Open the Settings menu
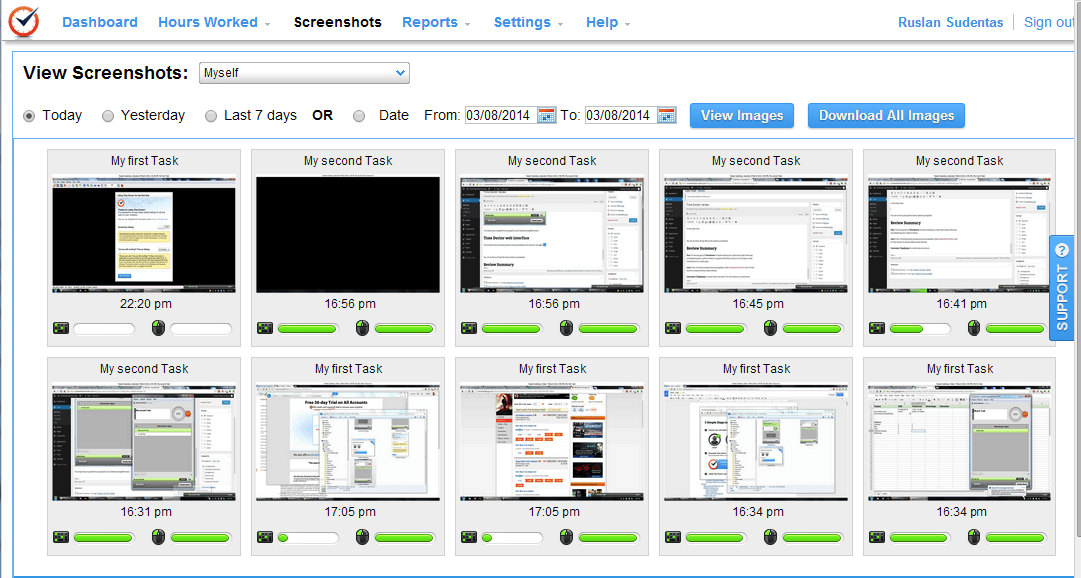The height and width of the screenshot is (578, 1081). [521, 22]
